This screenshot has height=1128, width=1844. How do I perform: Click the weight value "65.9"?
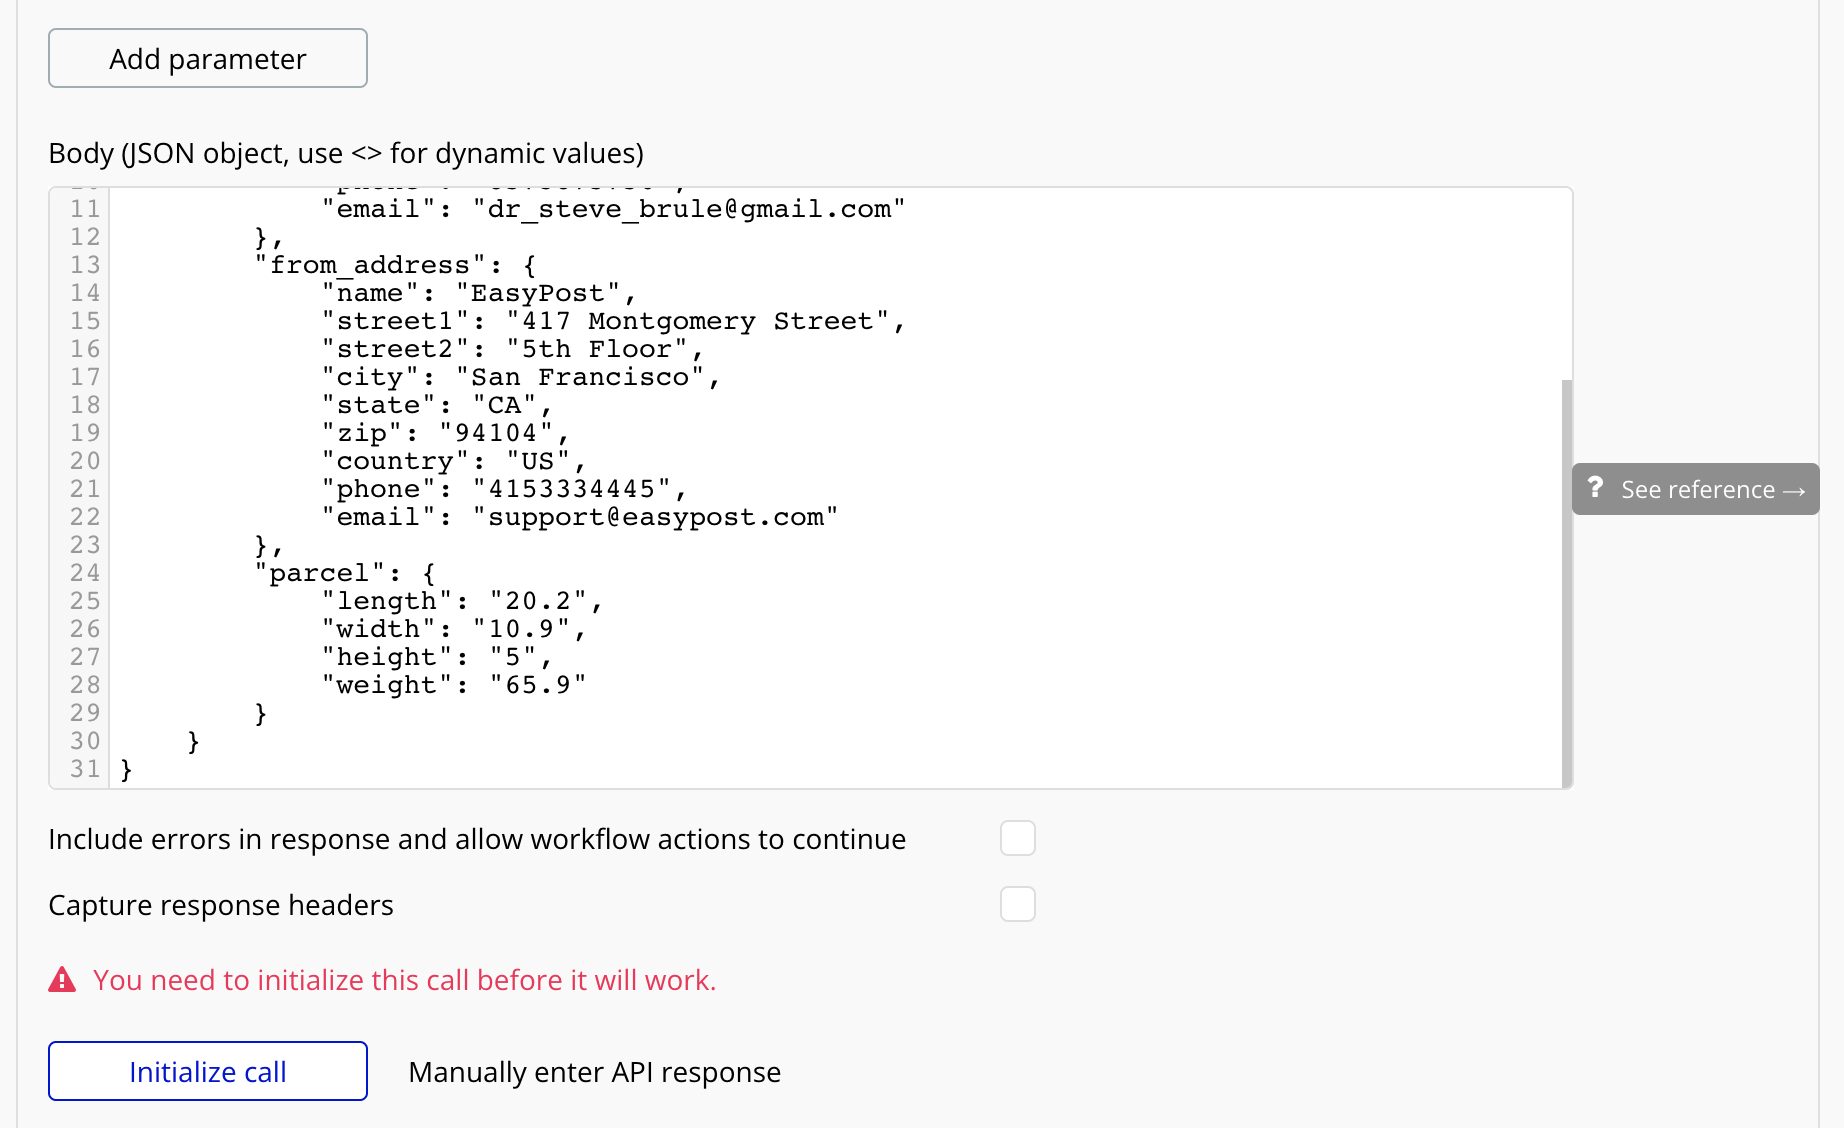tap(537, 685)
